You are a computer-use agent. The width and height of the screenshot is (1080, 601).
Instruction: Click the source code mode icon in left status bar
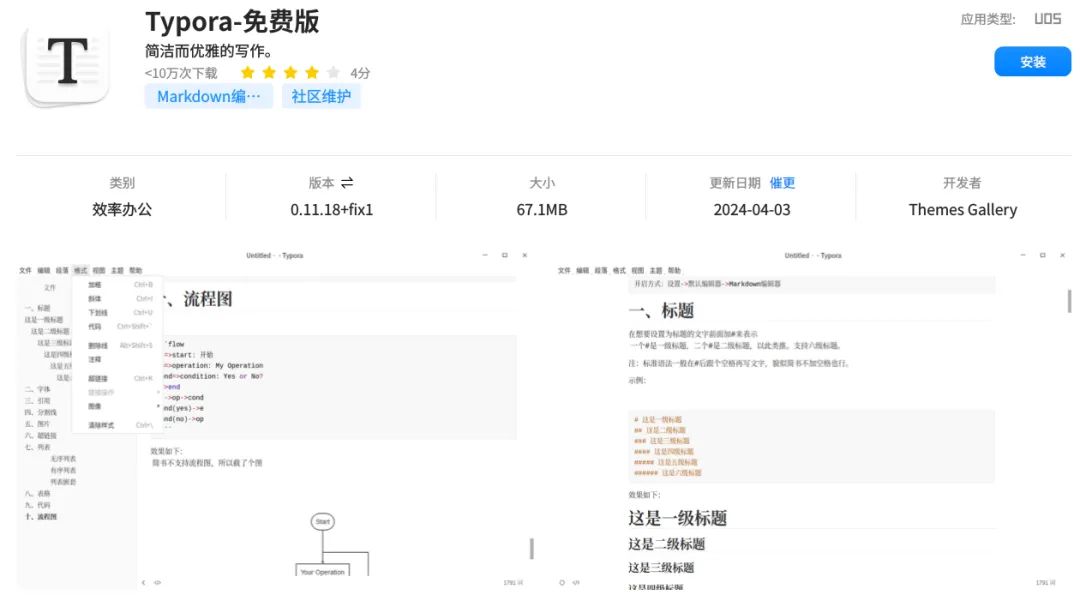(158, 582)
